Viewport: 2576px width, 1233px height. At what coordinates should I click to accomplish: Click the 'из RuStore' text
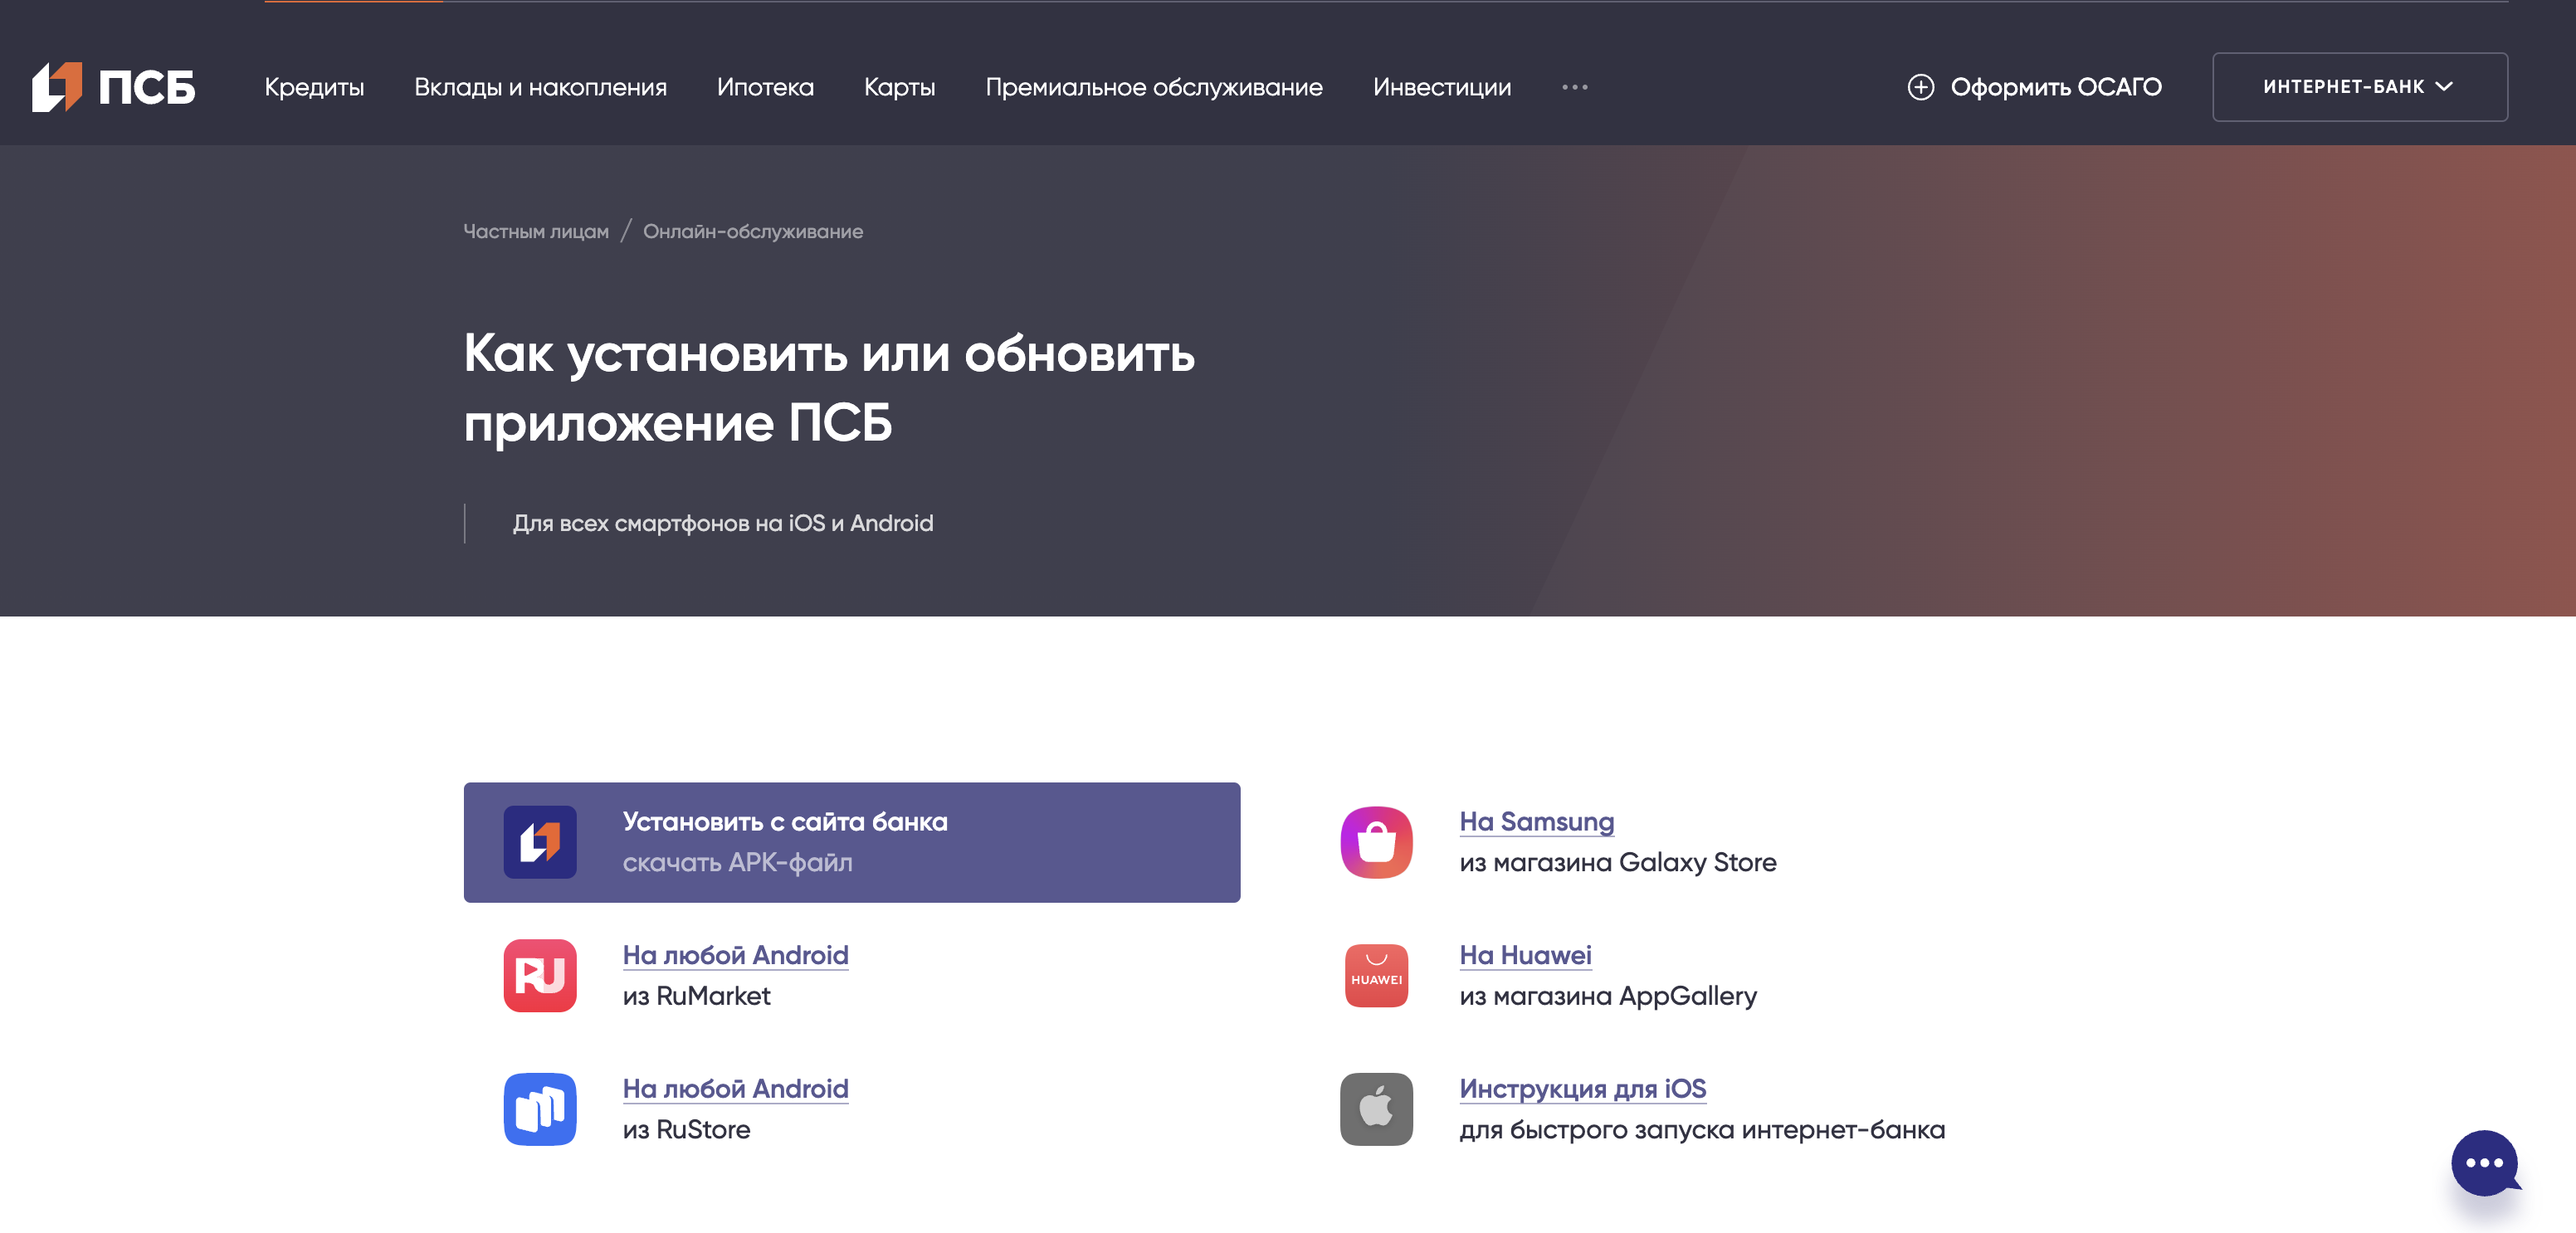(x=686, y=1129)
